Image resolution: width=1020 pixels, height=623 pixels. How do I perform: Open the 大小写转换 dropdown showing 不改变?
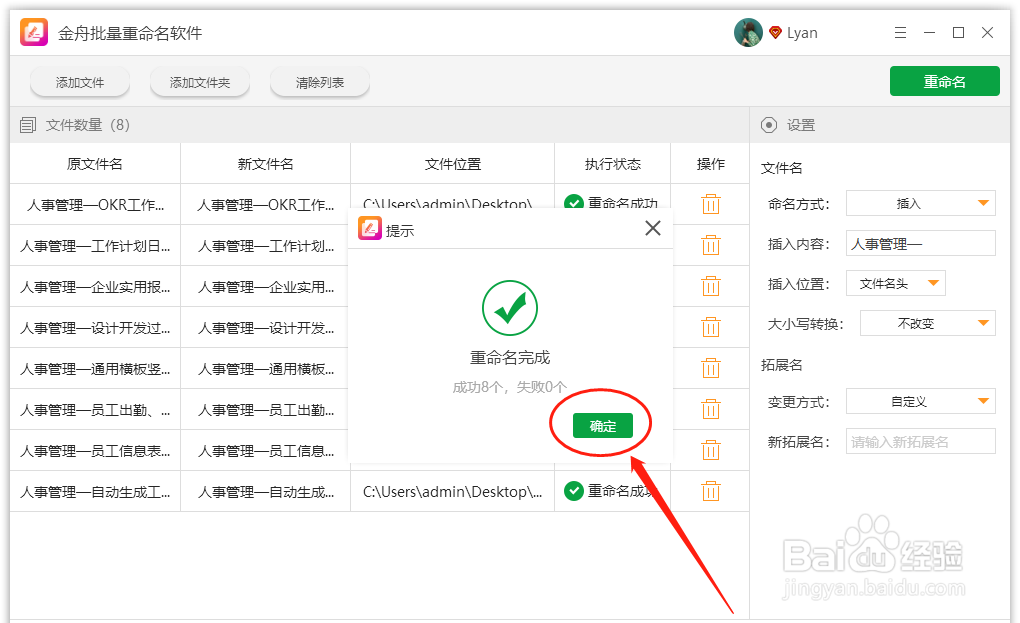pos(927,323)
